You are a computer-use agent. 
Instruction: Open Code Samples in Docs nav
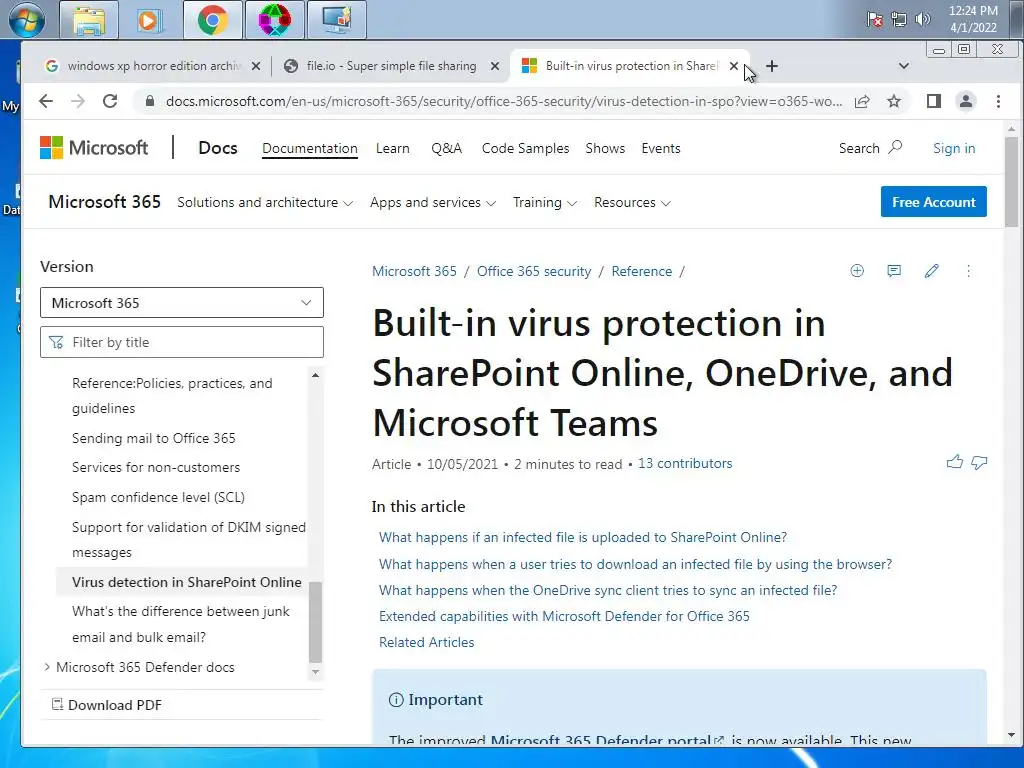(x=525, y=148)
